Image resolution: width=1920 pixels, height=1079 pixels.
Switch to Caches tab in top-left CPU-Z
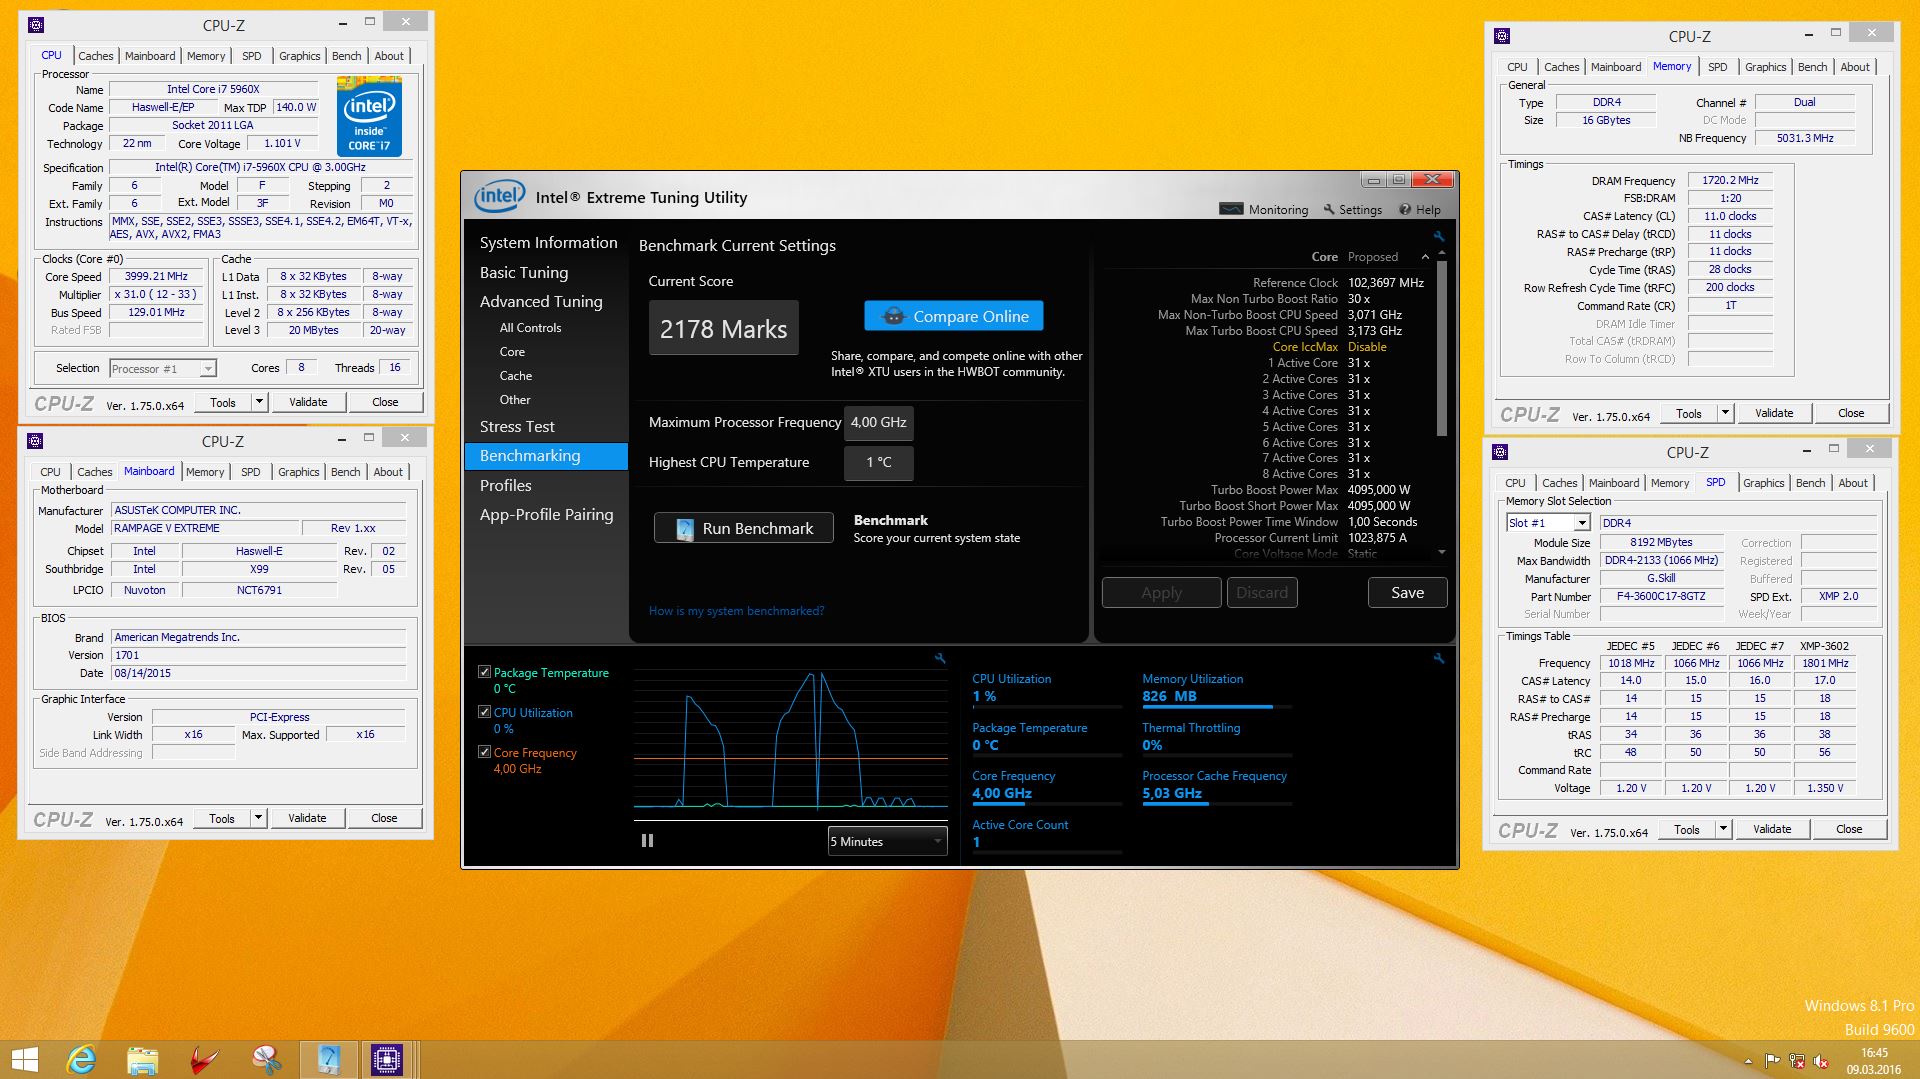pos(96,56)
